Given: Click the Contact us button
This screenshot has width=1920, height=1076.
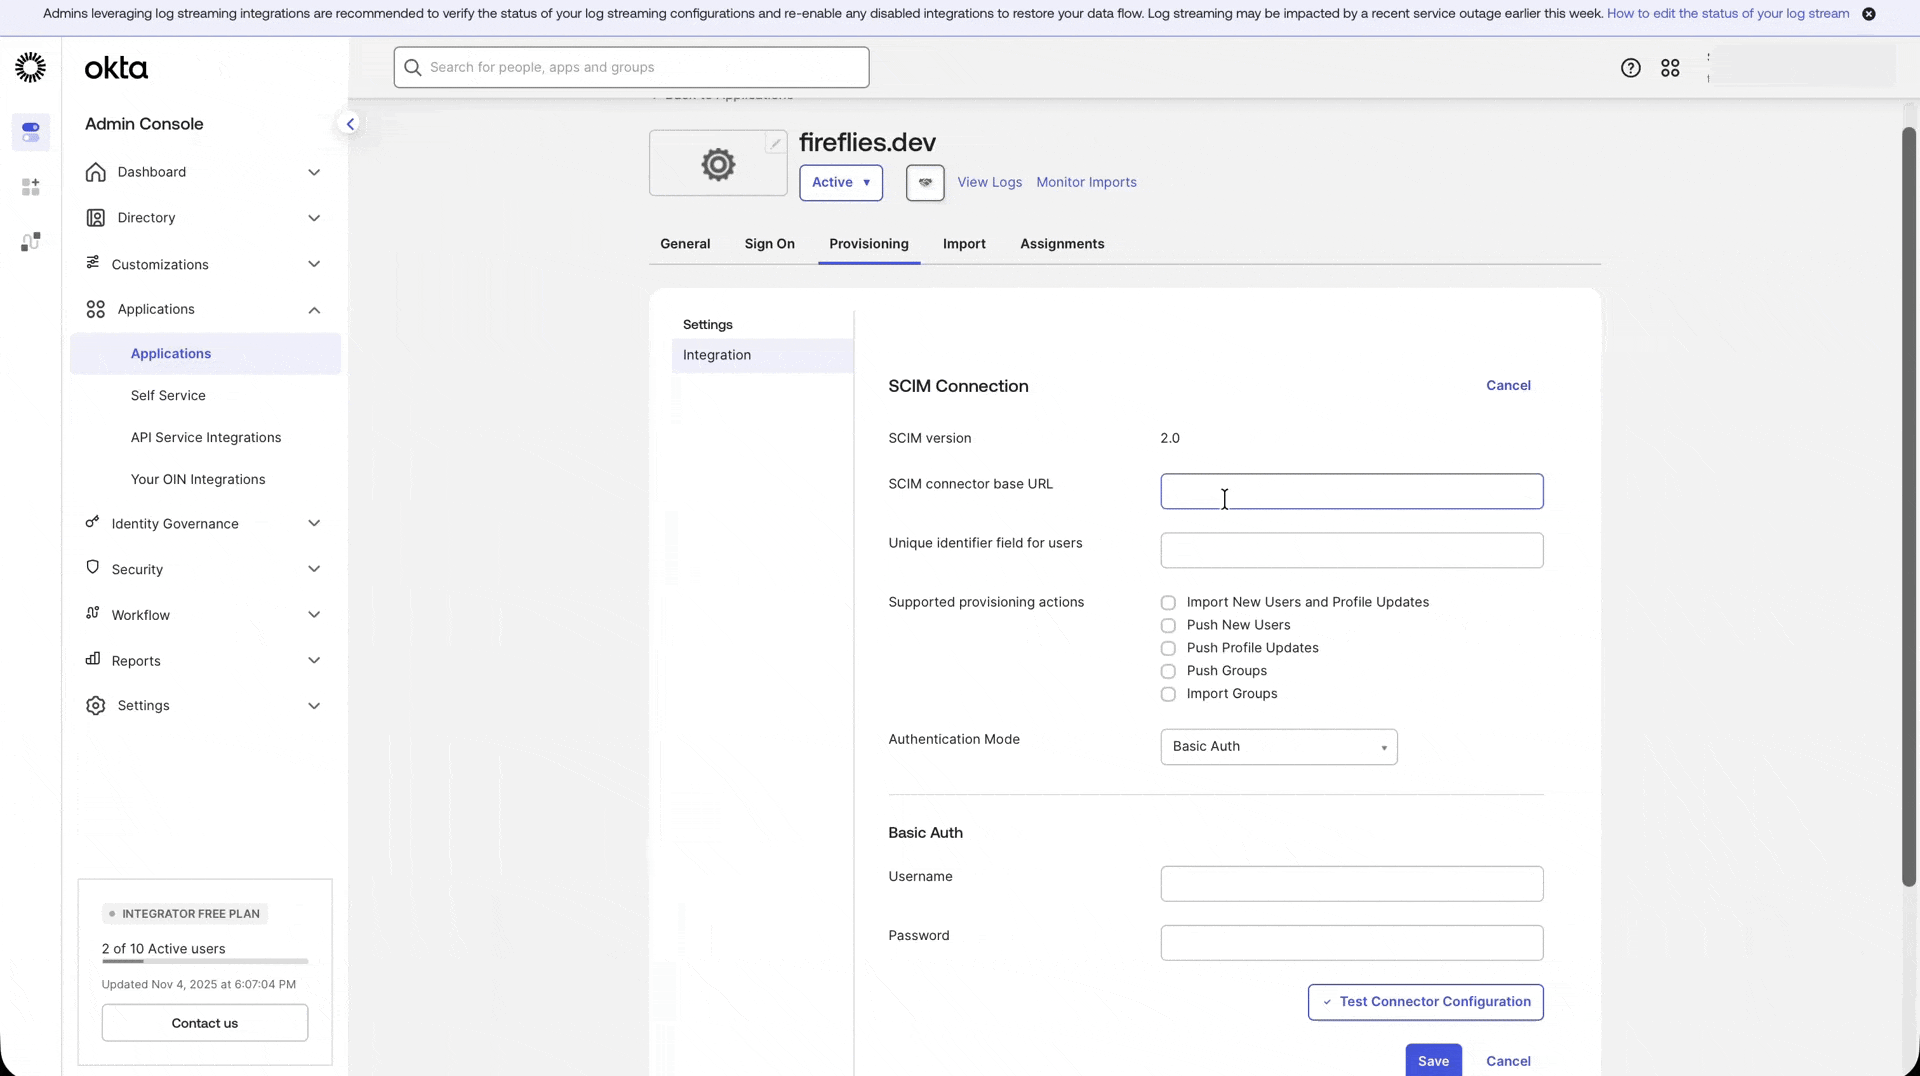Looking at the screenshot, I should pos(205,1023).
